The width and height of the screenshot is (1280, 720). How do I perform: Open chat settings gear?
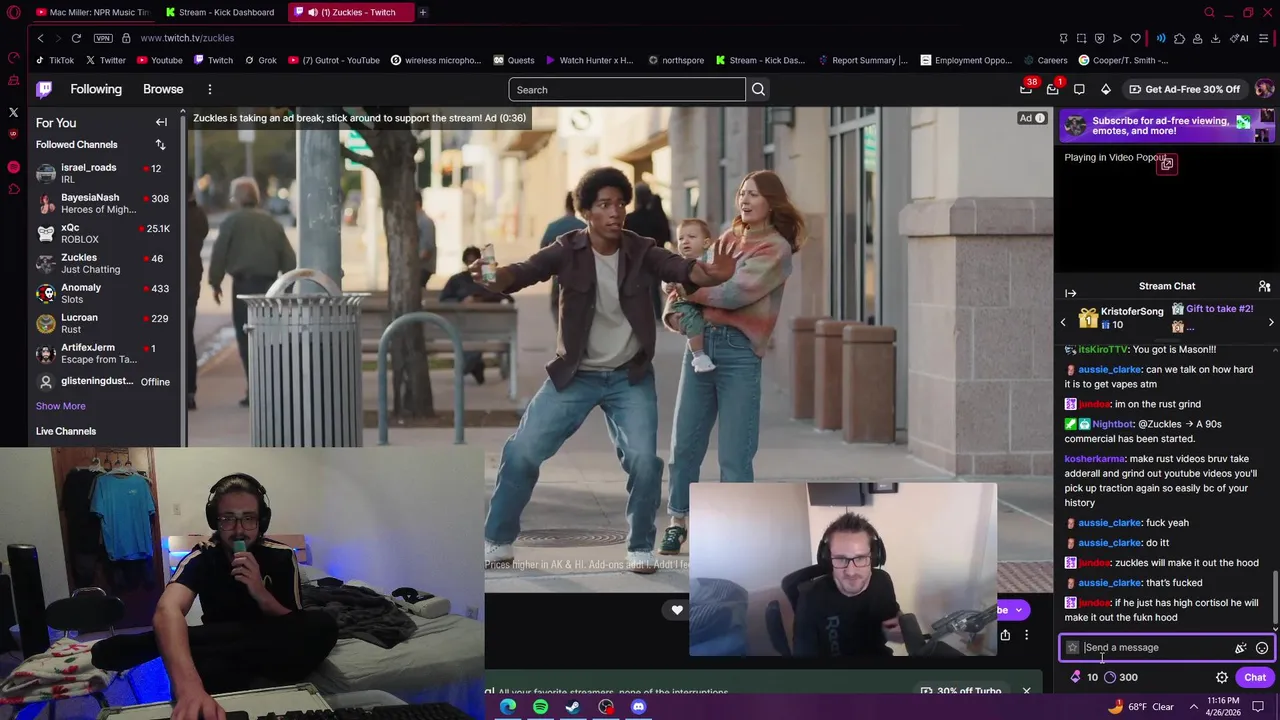pos(1222,677)
